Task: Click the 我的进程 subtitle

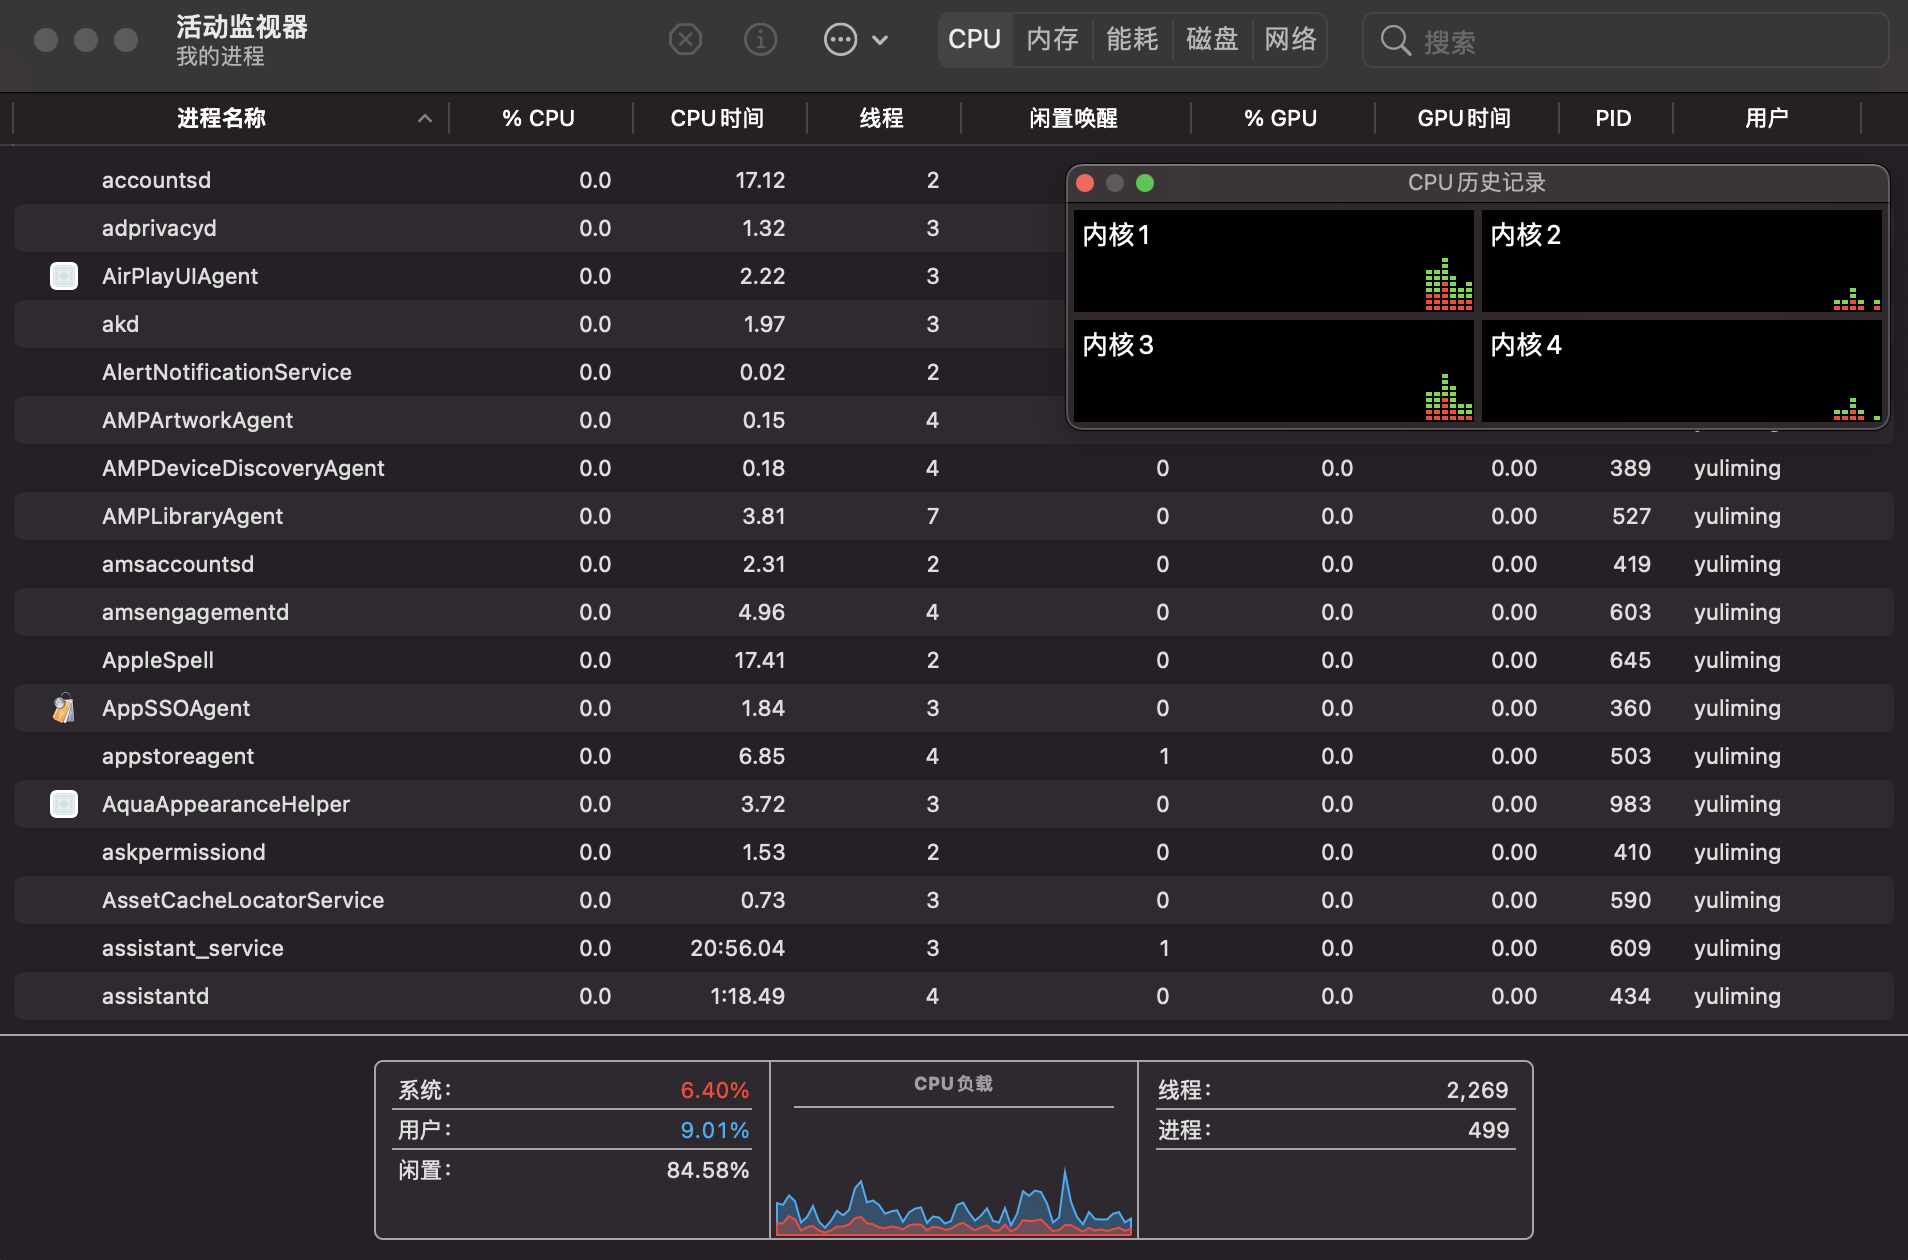Action: [220, 56]
